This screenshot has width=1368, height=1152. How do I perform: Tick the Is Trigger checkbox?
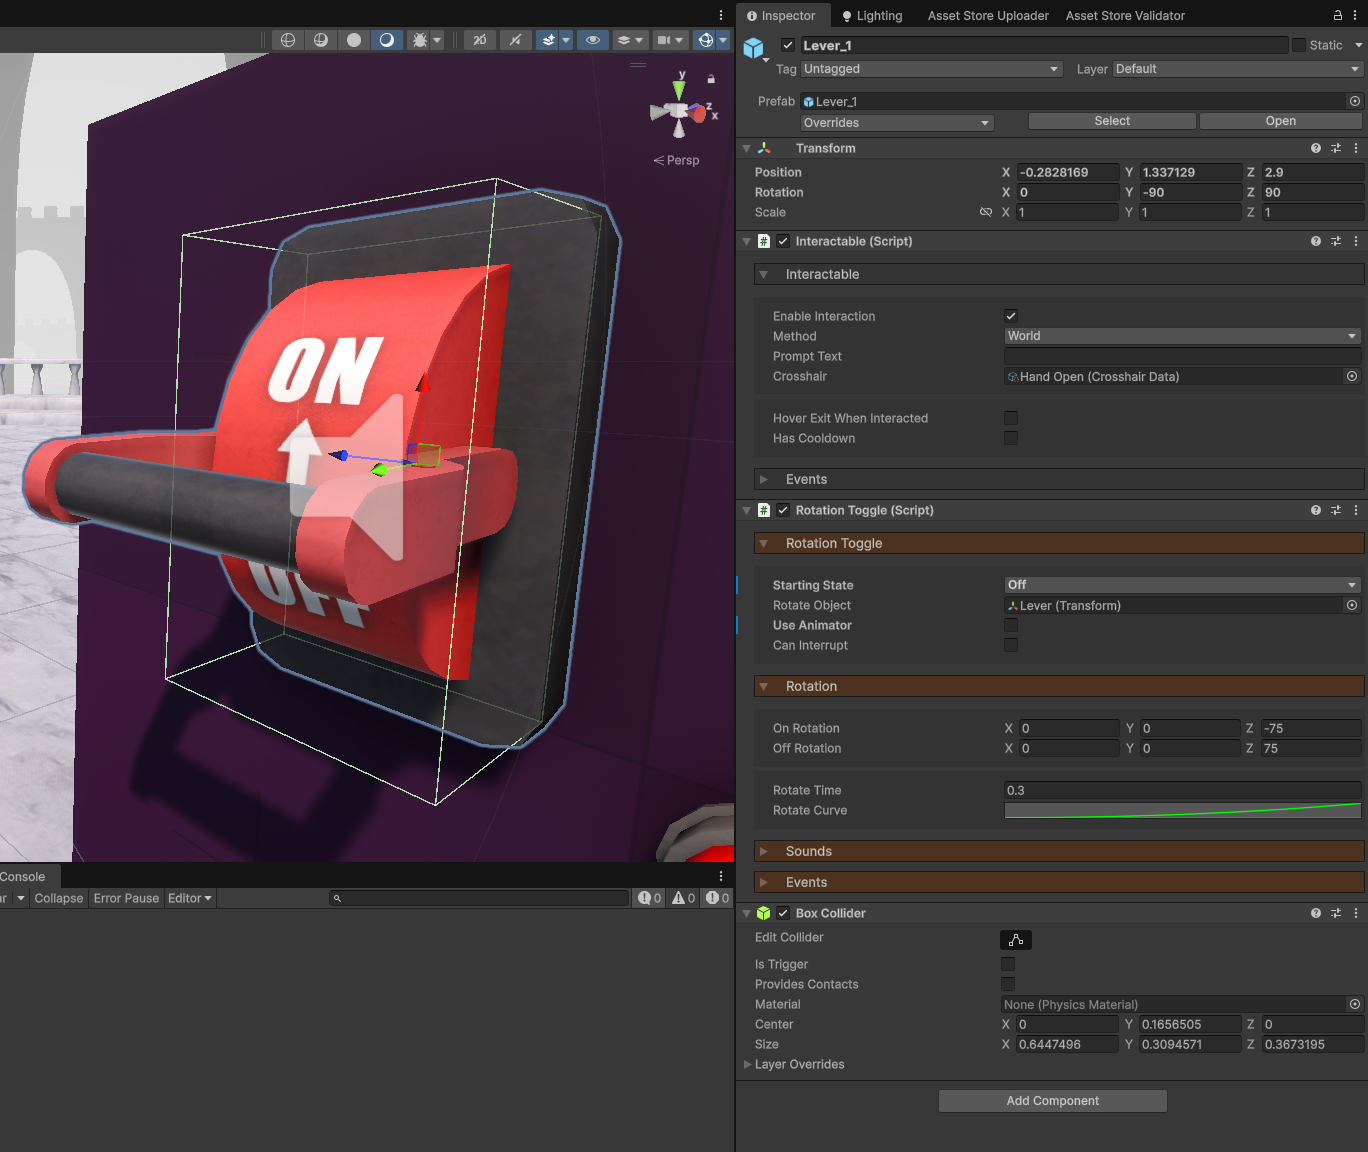click(1008, 964)
